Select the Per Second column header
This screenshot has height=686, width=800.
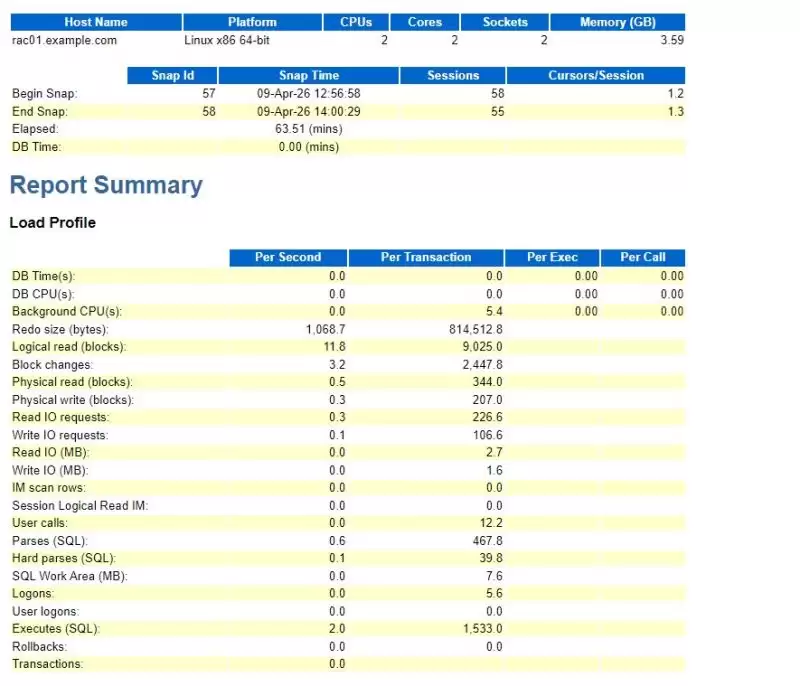288,257
